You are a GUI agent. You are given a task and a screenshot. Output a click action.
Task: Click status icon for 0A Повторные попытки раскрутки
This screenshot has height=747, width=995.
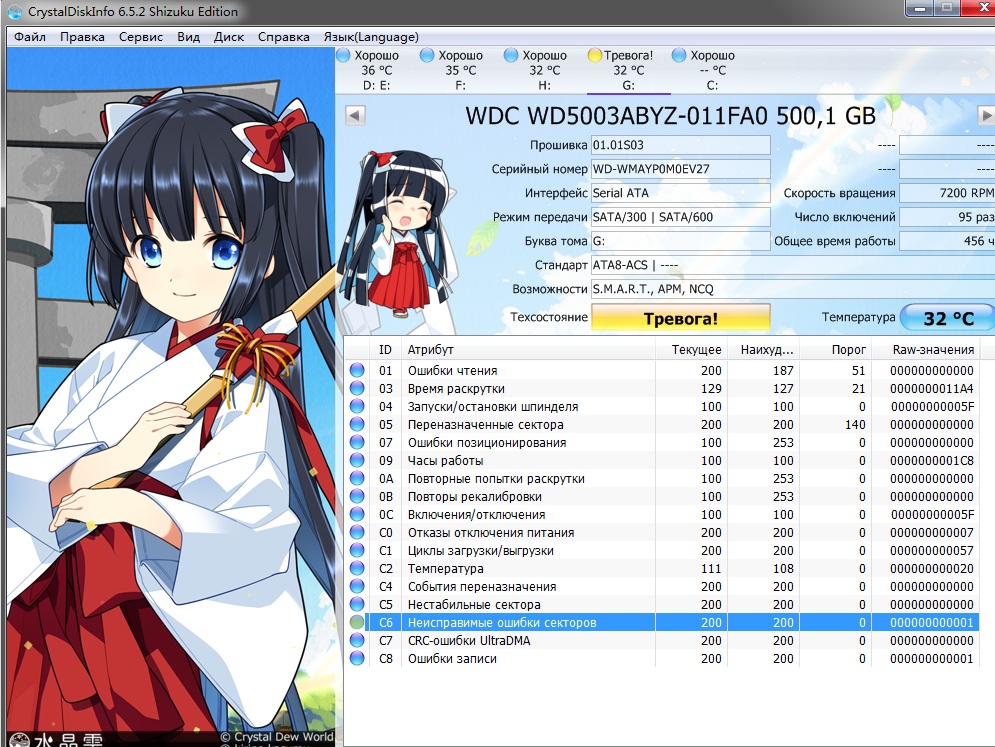pyautogui.click(x=357, y=478)
